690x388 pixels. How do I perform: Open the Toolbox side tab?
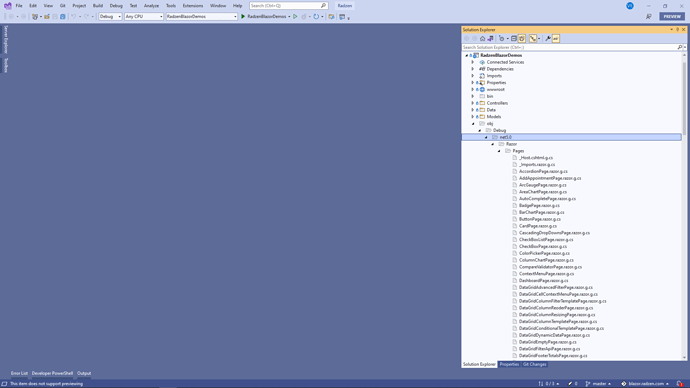pos(6,65)
